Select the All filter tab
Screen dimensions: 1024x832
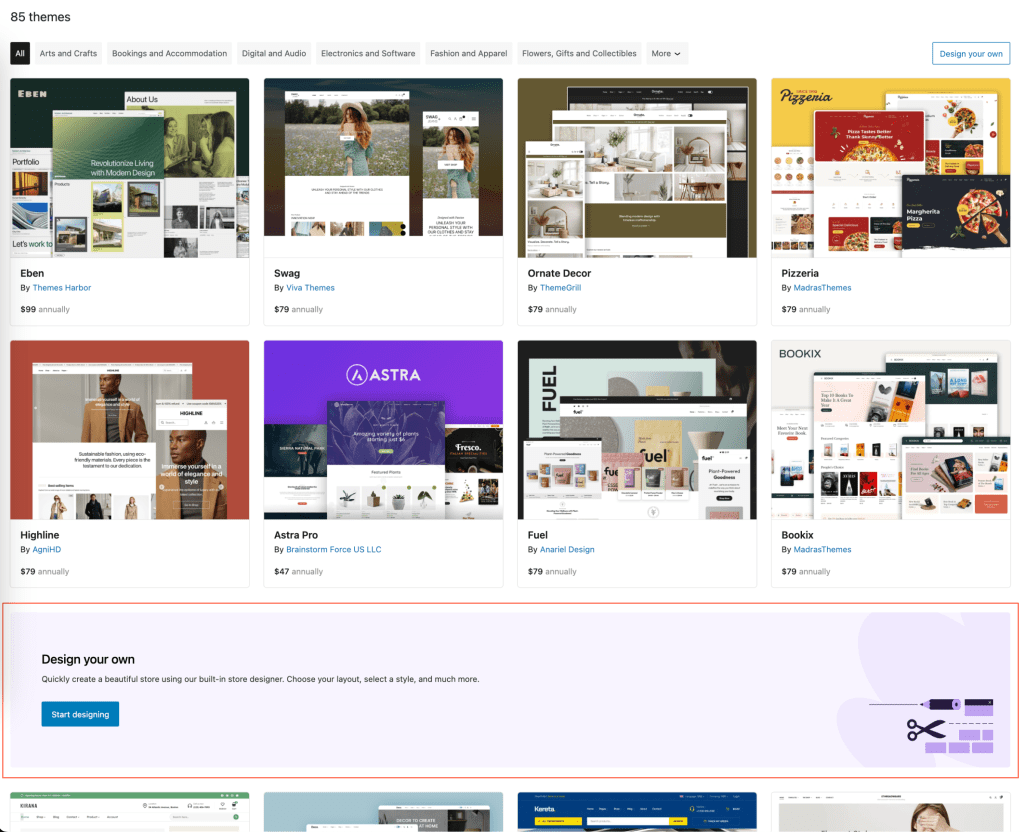click(20, 54)
